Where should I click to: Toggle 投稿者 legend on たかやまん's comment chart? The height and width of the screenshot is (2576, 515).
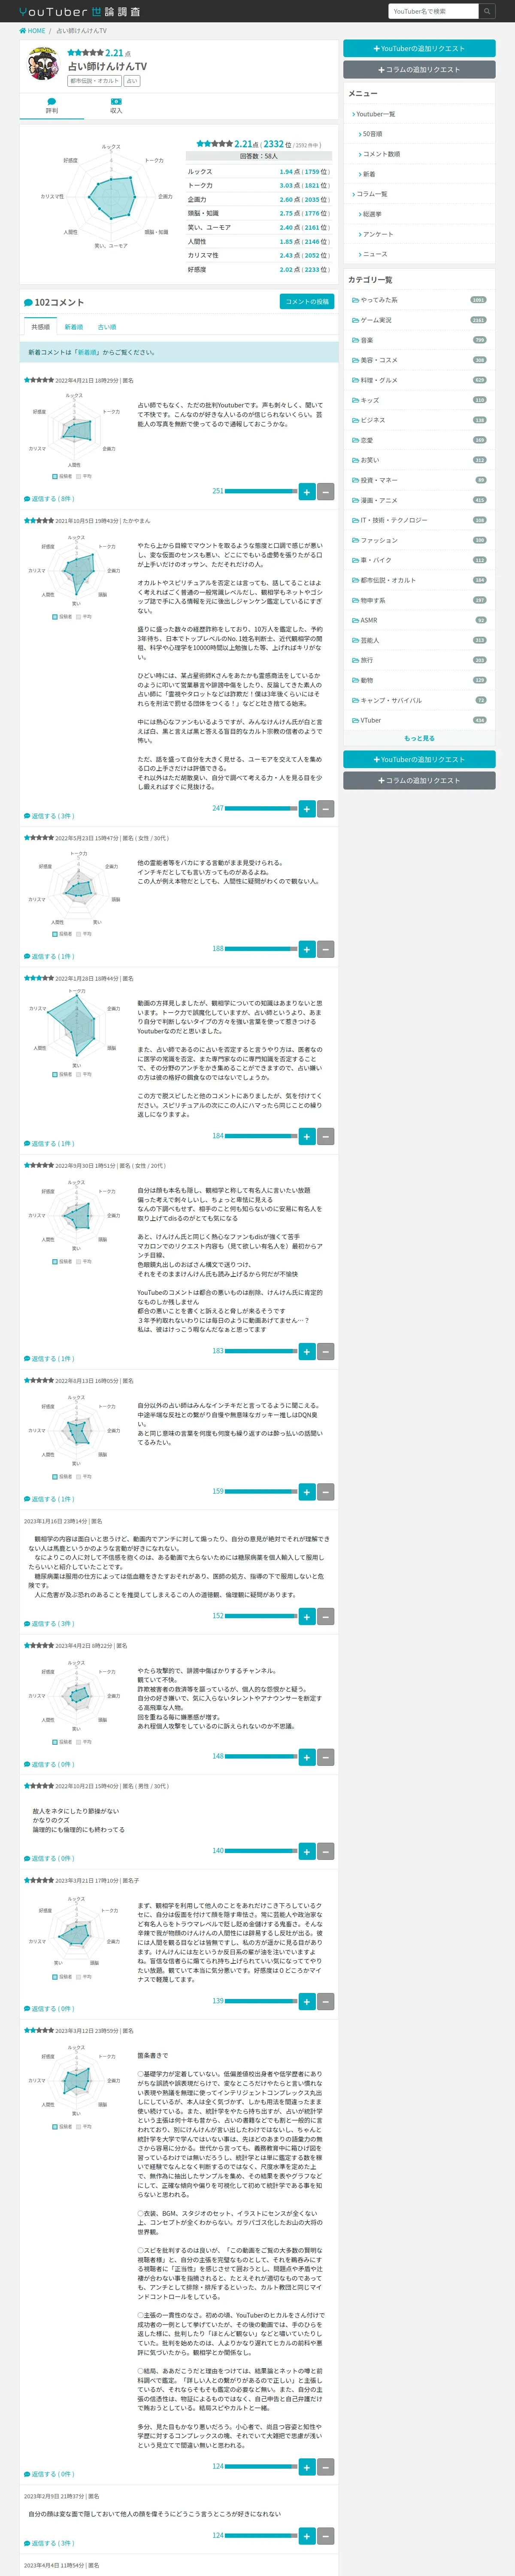tap(62, 616)
